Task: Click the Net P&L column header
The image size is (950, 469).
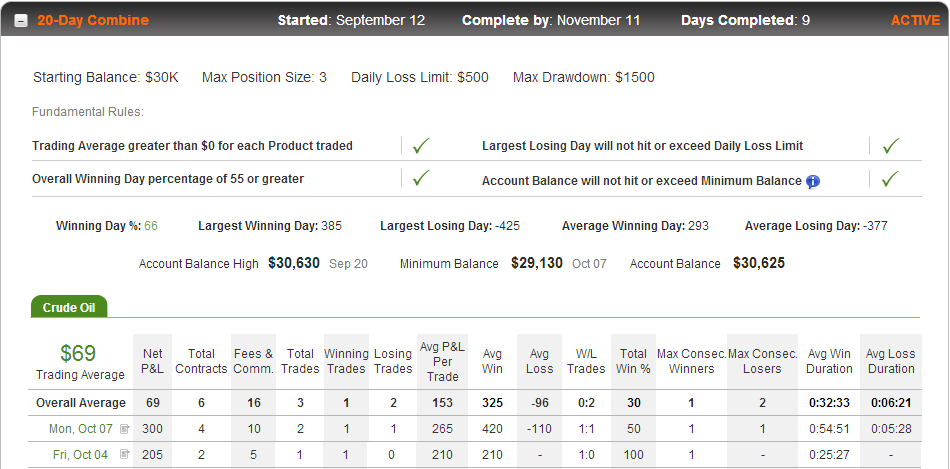Action: (153, 361)
